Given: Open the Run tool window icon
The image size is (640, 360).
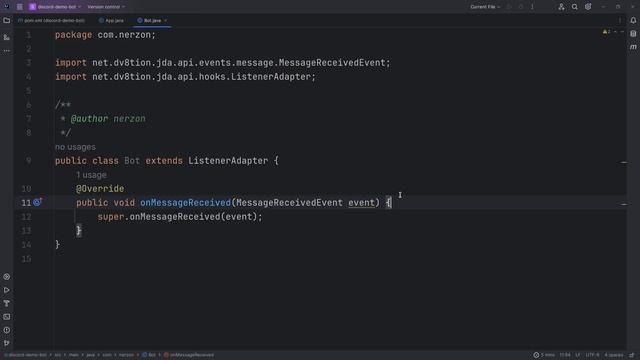Looking at the screenshot, I should coord(7,290).
